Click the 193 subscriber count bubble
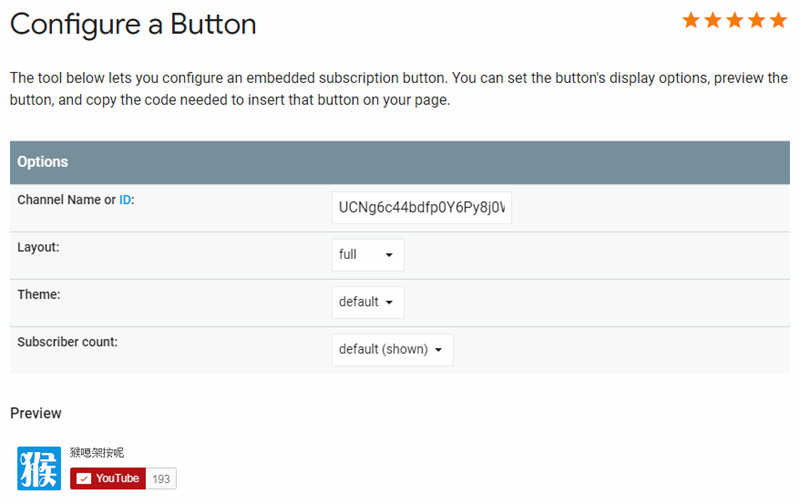Viewport: 800px width, 504px height. coord(161,479)
